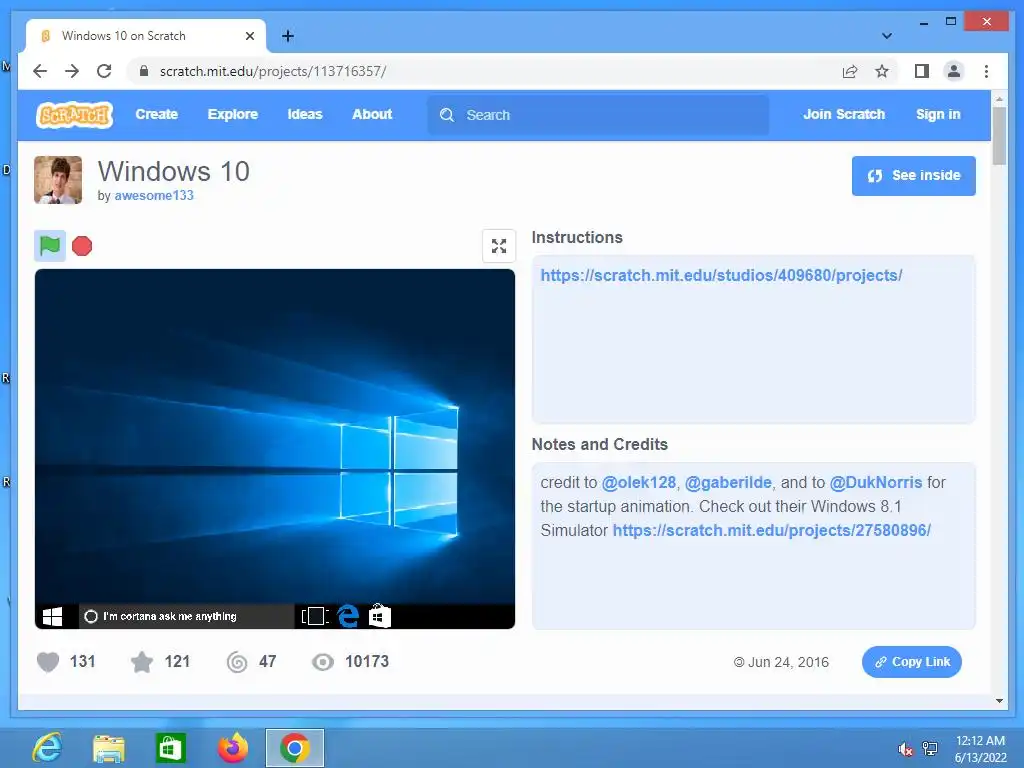Open Chrome side panel
The width and height of the screenshot is (1024, 768).
(x=921, y=71)
